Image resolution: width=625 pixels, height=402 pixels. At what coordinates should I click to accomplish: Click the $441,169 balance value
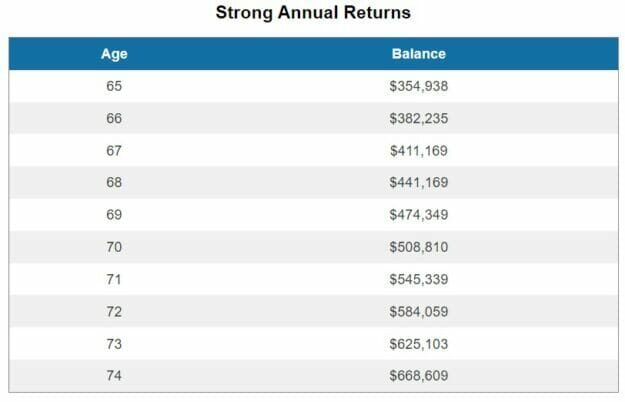coord(418,182)
